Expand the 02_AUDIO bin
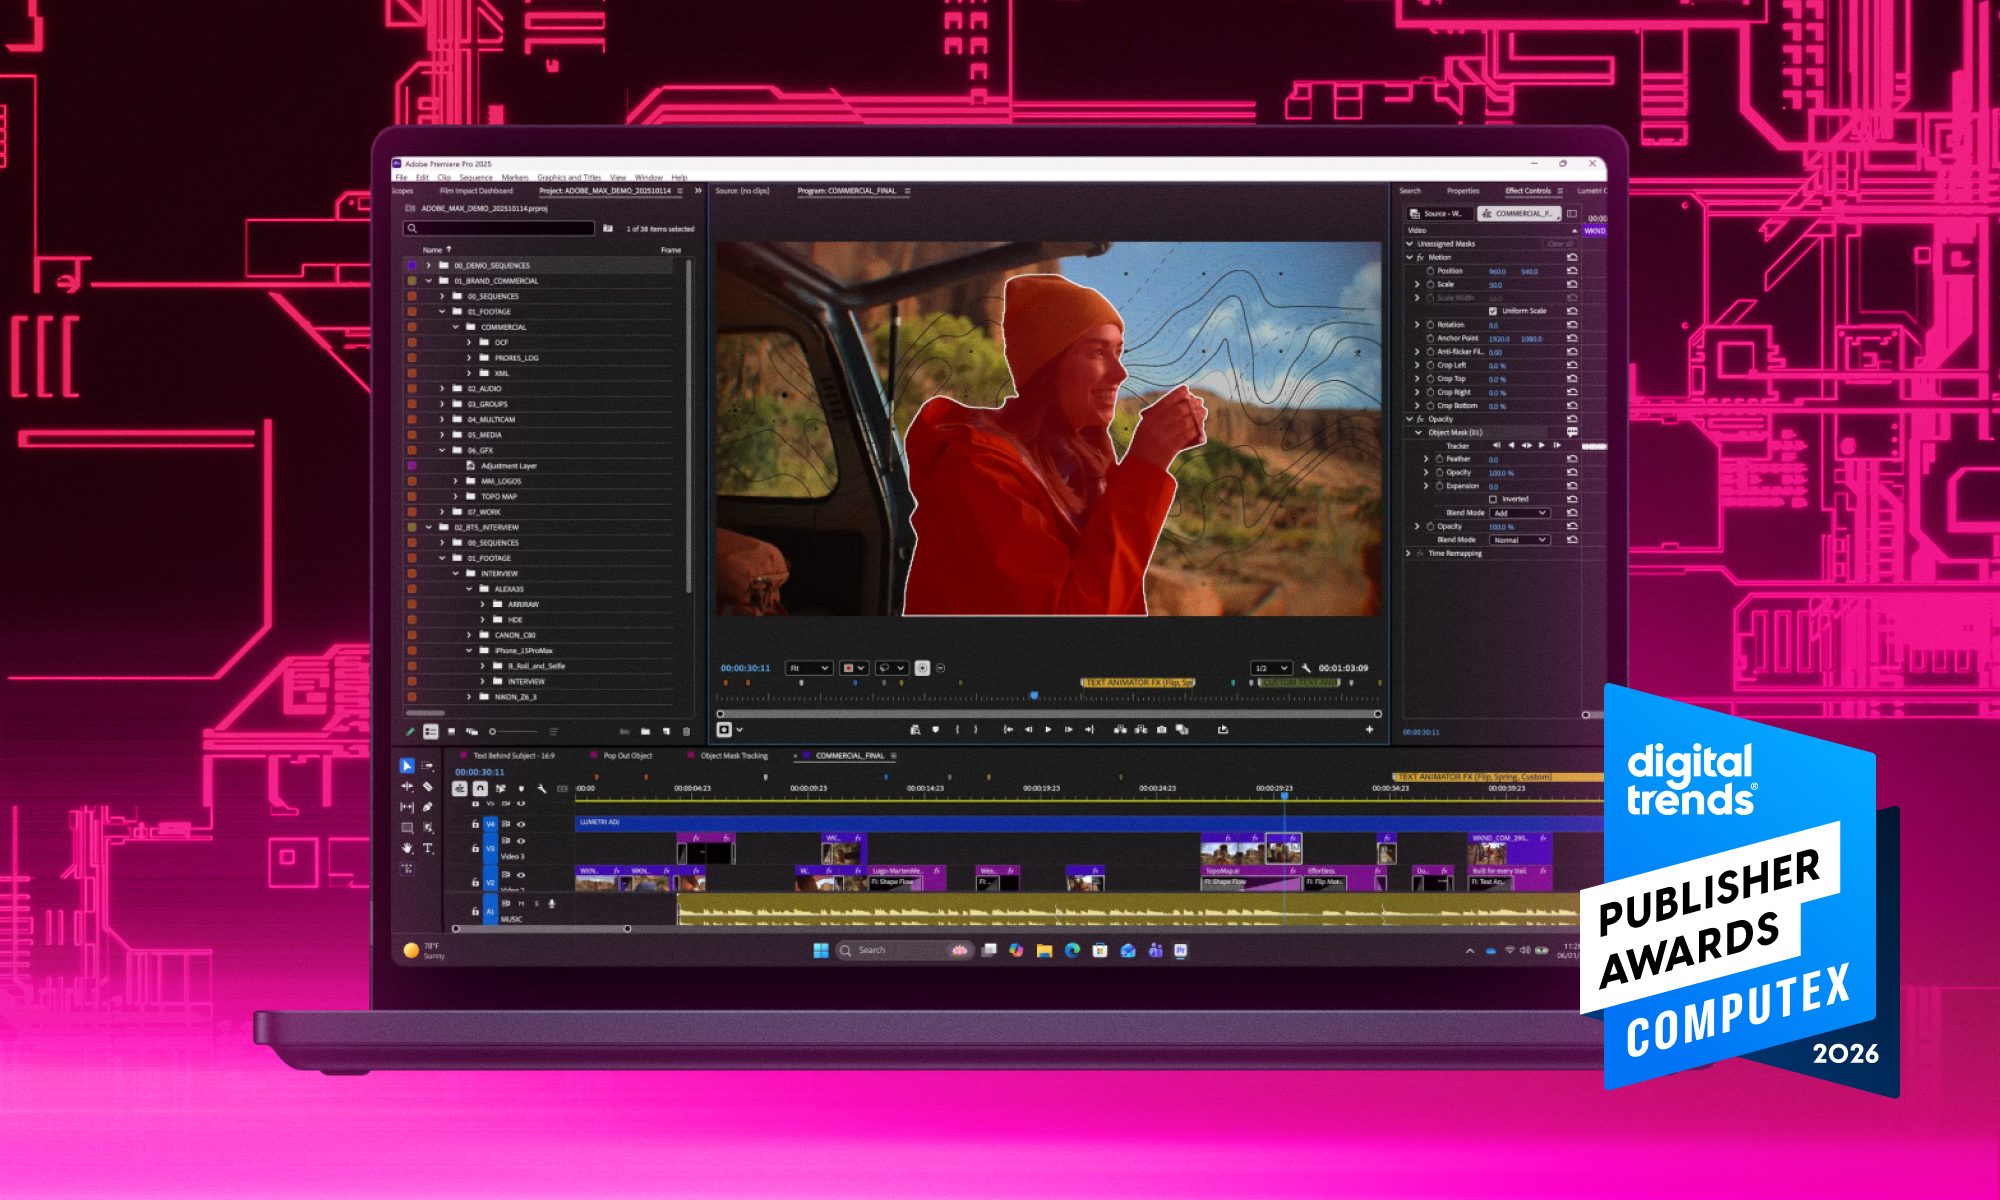The image size is (2000, 1200). tap(442, 389)
